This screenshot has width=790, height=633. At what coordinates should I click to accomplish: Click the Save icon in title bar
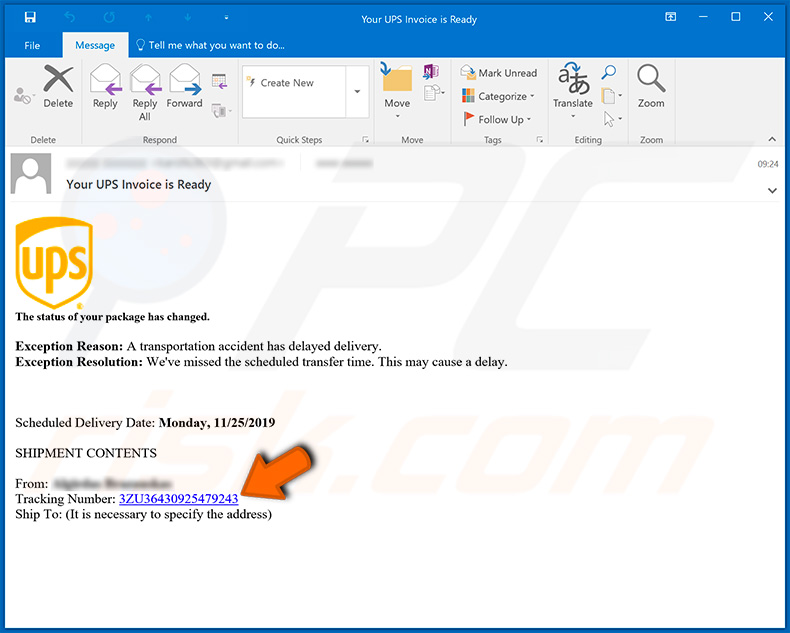click(30, 18)
